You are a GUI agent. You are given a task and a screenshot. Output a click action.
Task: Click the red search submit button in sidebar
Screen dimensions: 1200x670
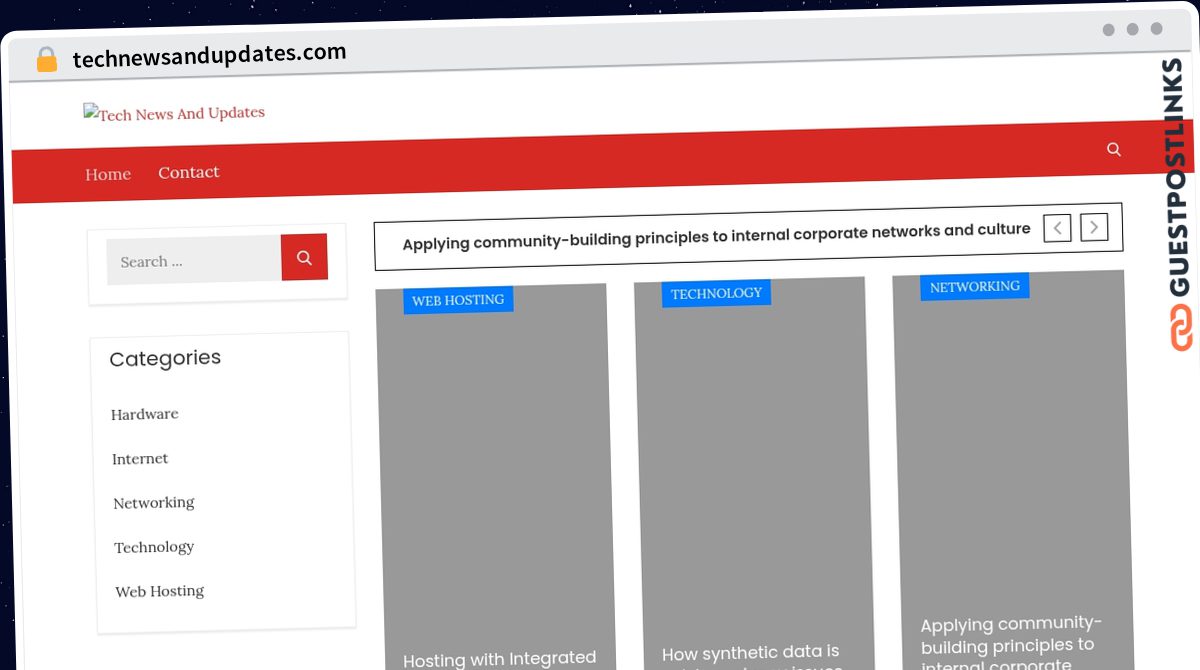point(304,258)
